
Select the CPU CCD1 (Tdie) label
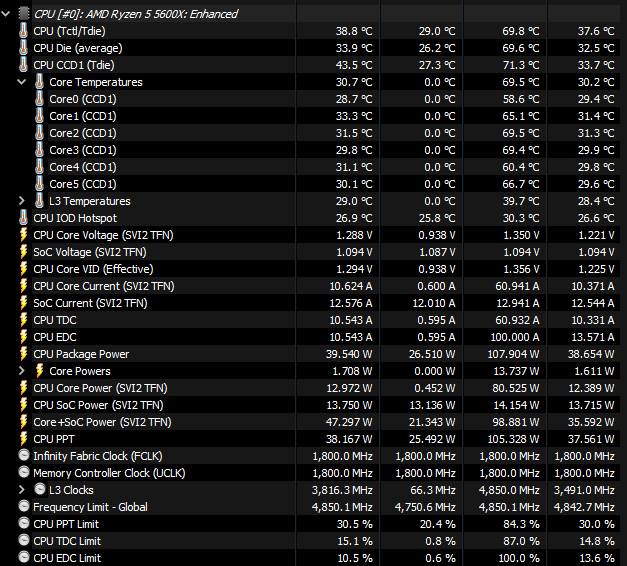tap(74, 65)
